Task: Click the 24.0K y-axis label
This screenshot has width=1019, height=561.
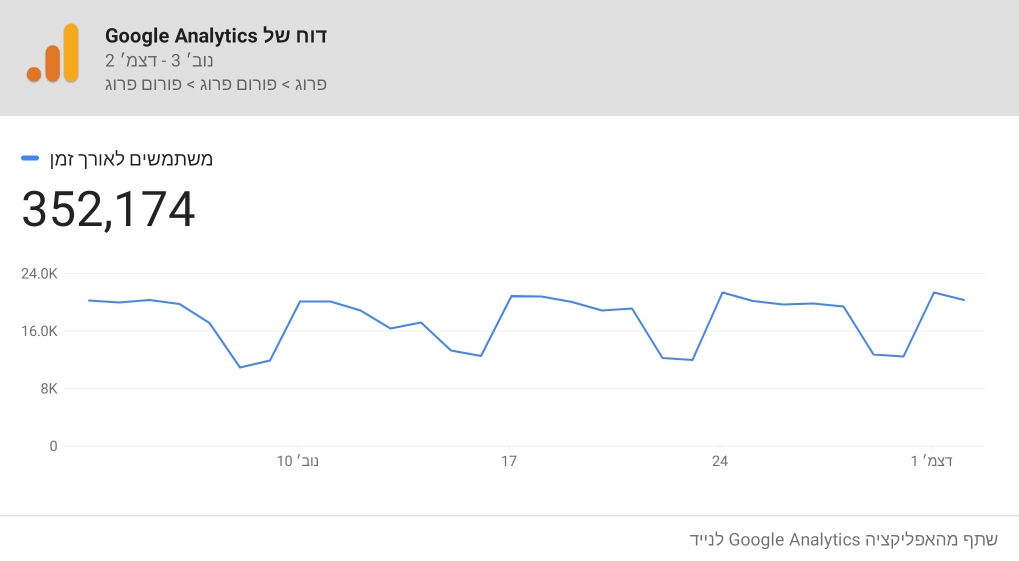Action: pos(41,274)
